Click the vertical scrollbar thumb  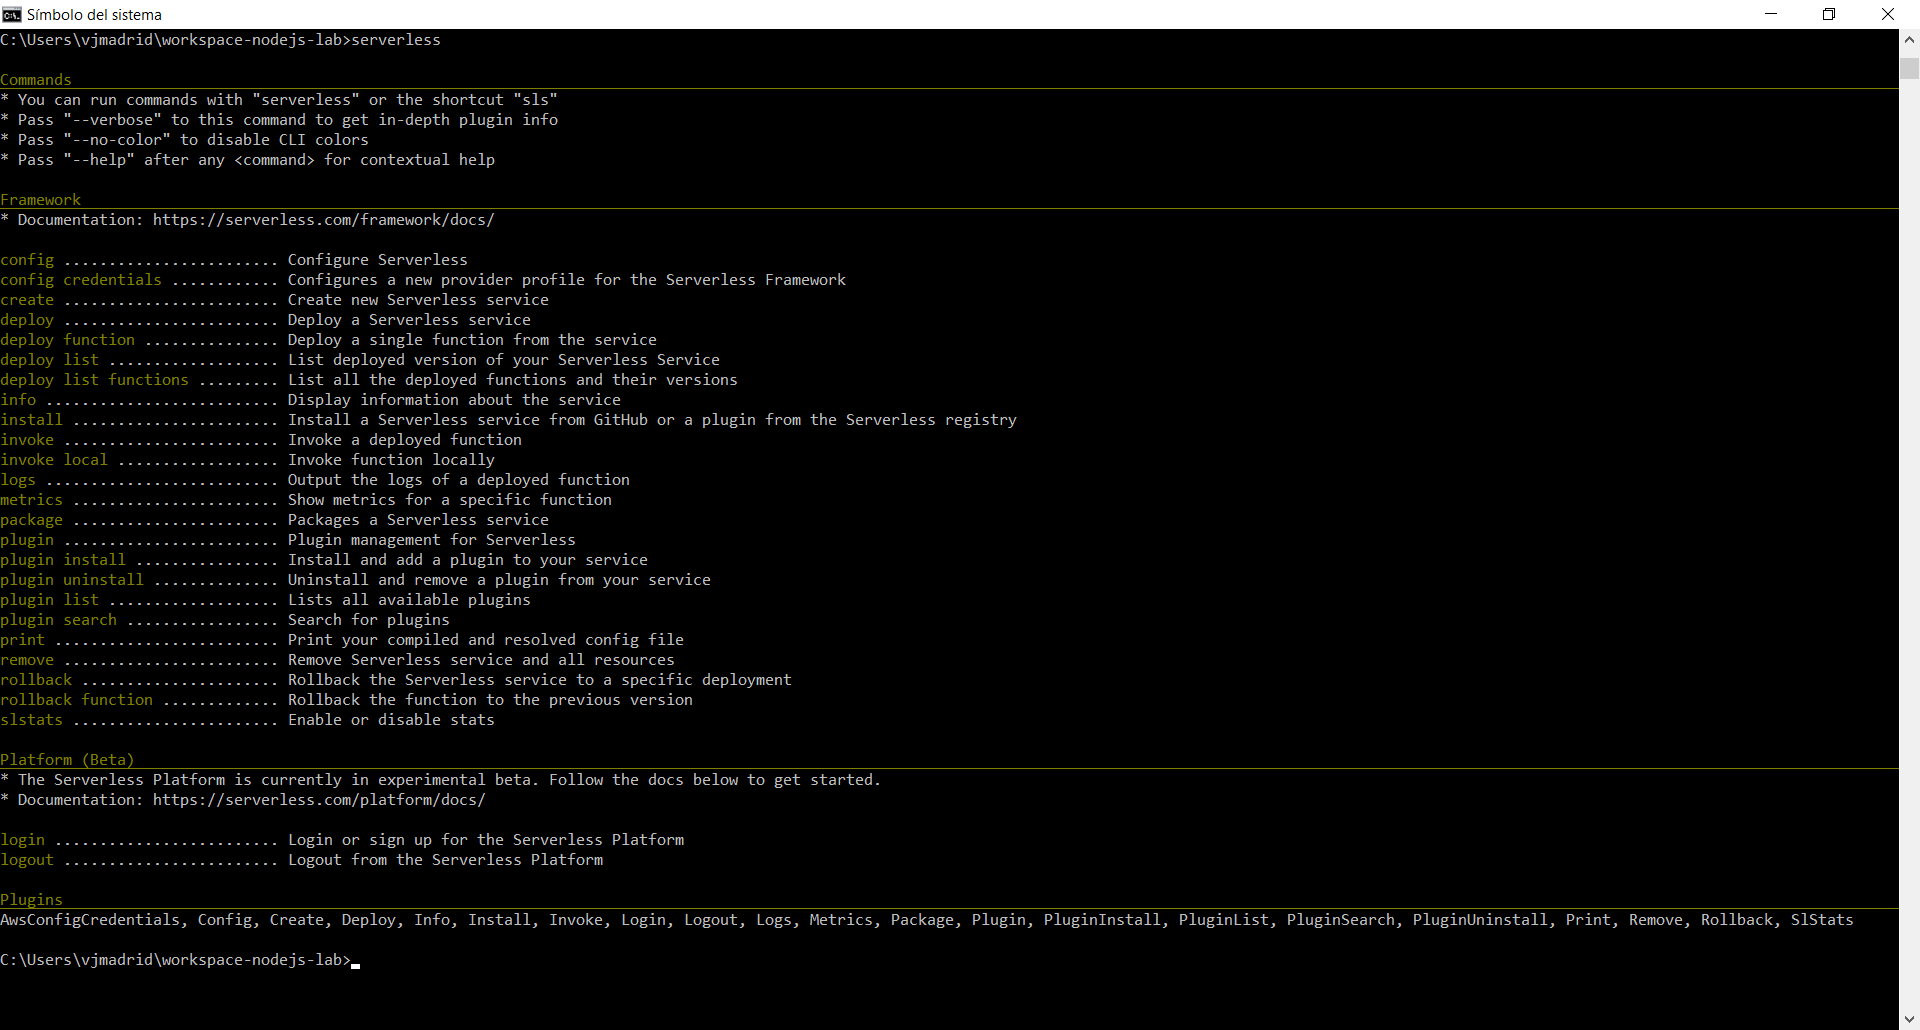(x=1909, y=68)
